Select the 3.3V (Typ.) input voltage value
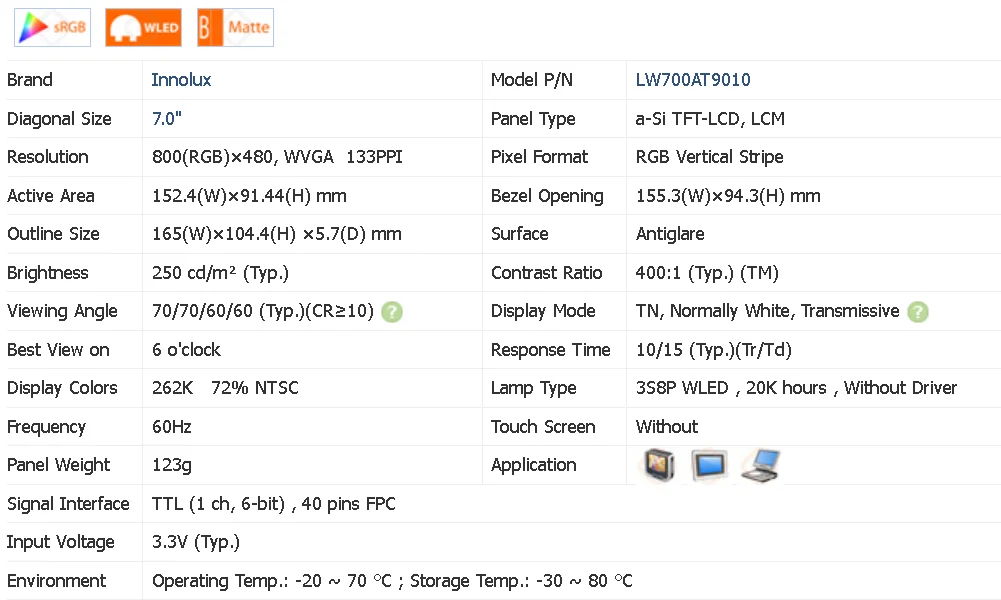The height and width of the screenshot is (600, 1001). click(x=195, y=543)
